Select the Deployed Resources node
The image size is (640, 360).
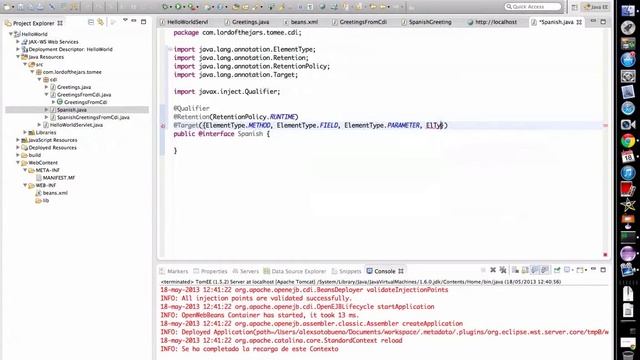(52, 147)
